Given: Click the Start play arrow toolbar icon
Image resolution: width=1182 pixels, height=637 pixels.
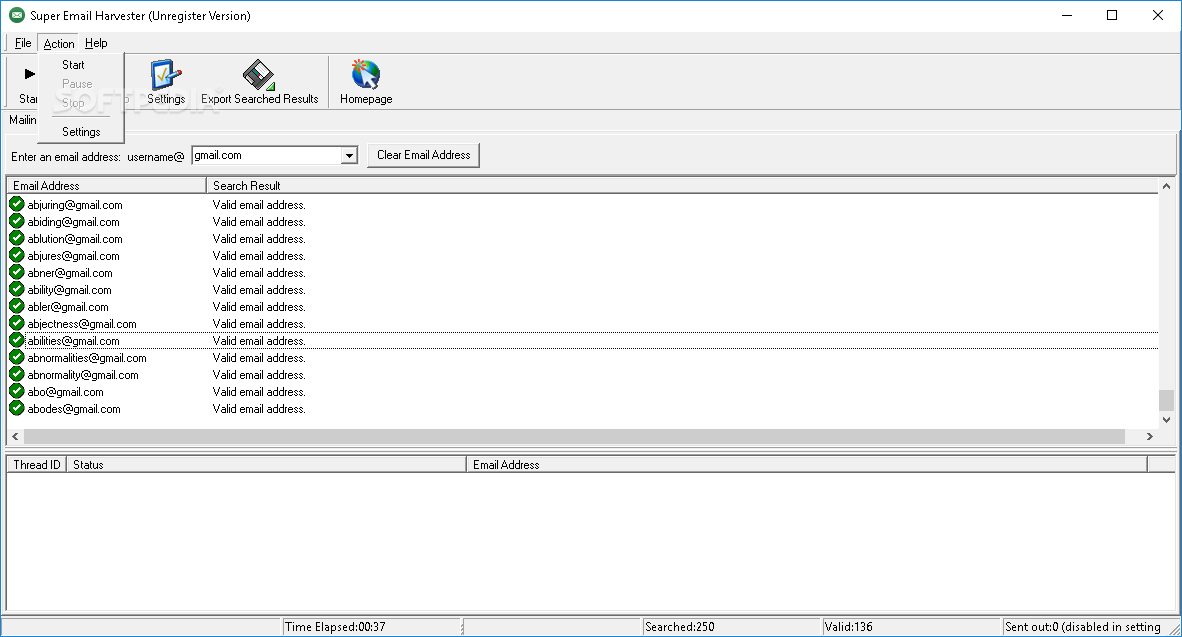Looking at the screenshot, I should click(x=29, y=74).
